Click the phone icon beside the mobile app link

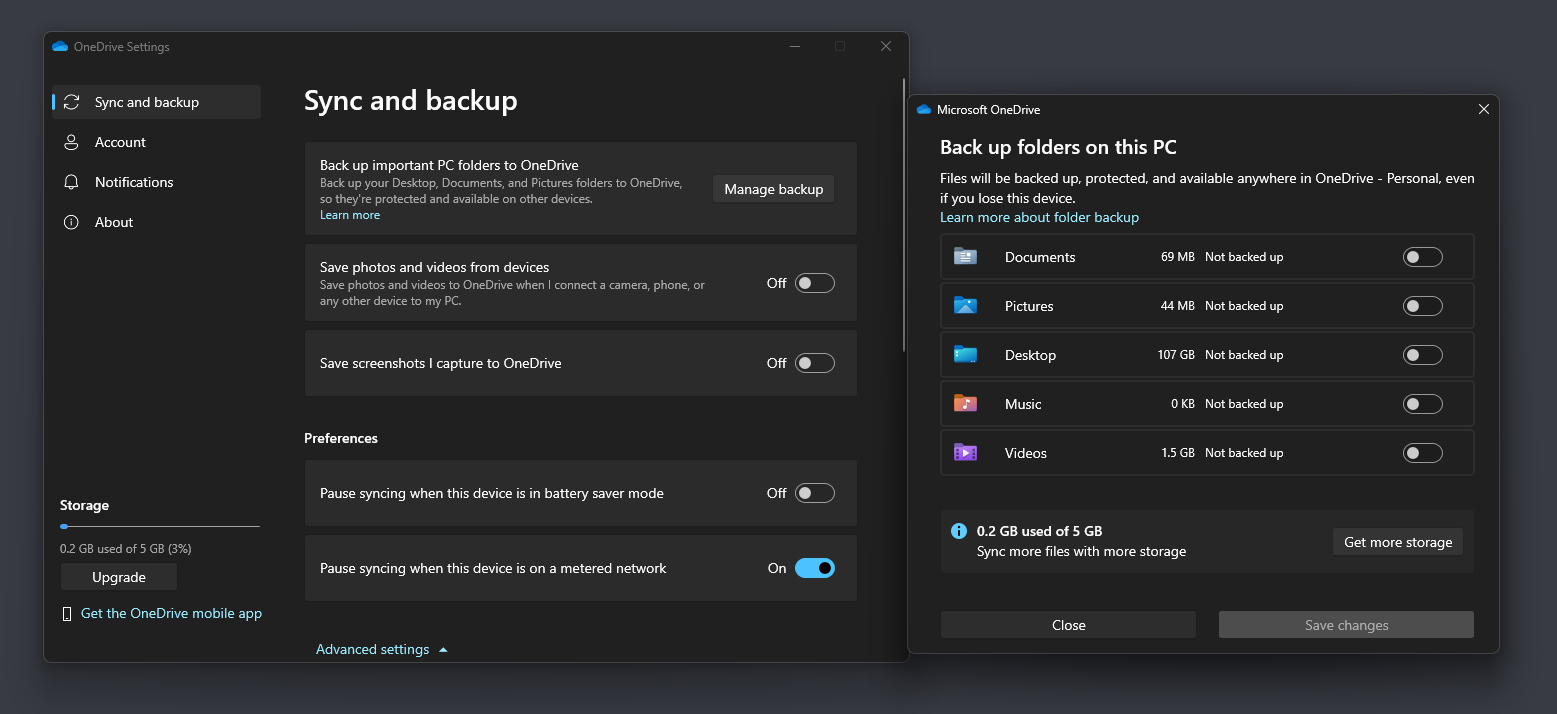point(67,613)
